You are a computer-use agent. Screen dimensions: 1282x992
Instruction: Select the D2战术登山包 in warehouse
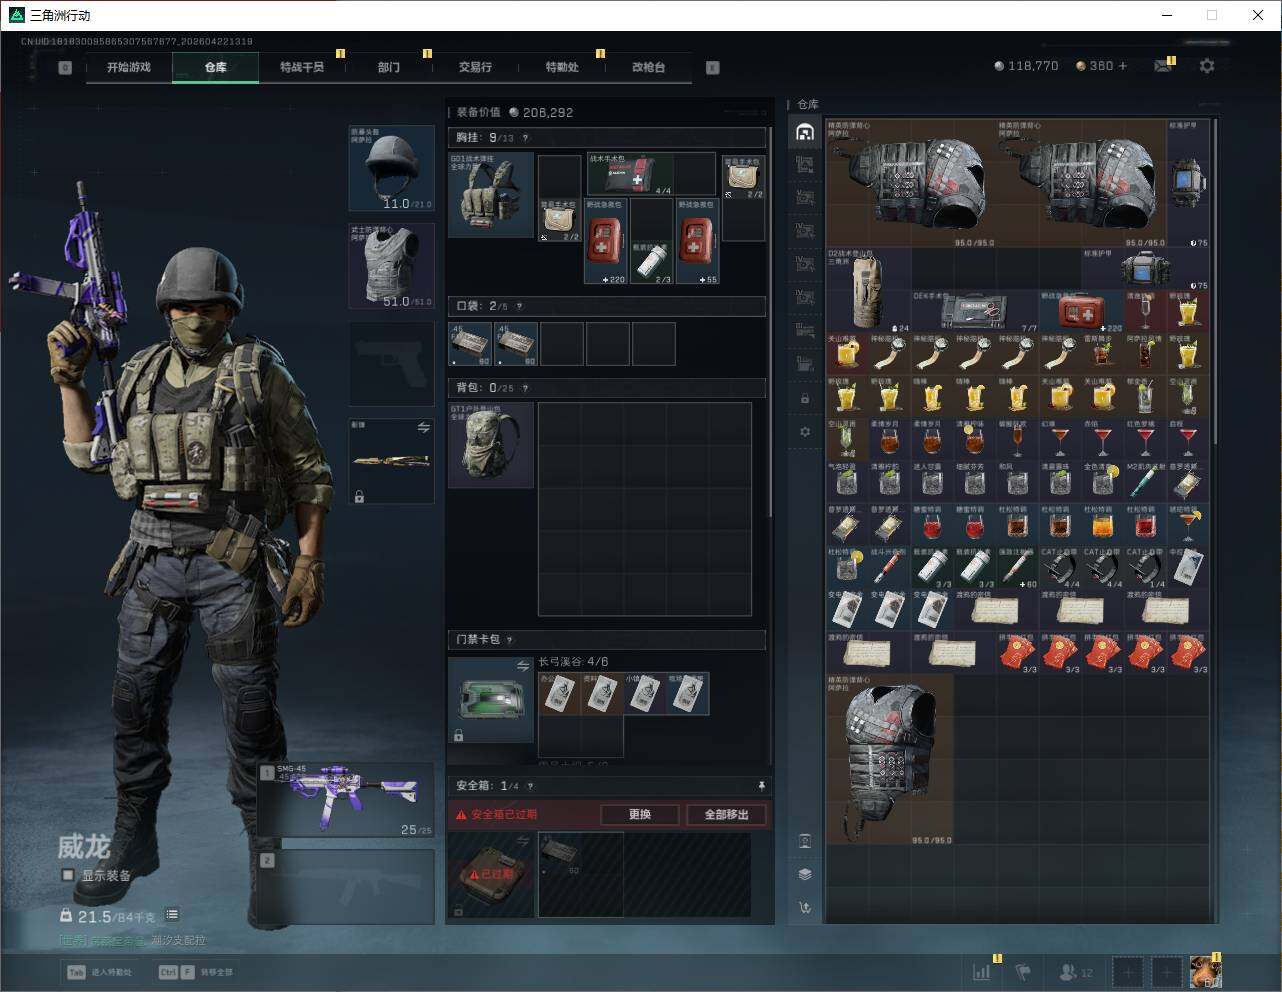pyautogui.click(x=869, y=290)
